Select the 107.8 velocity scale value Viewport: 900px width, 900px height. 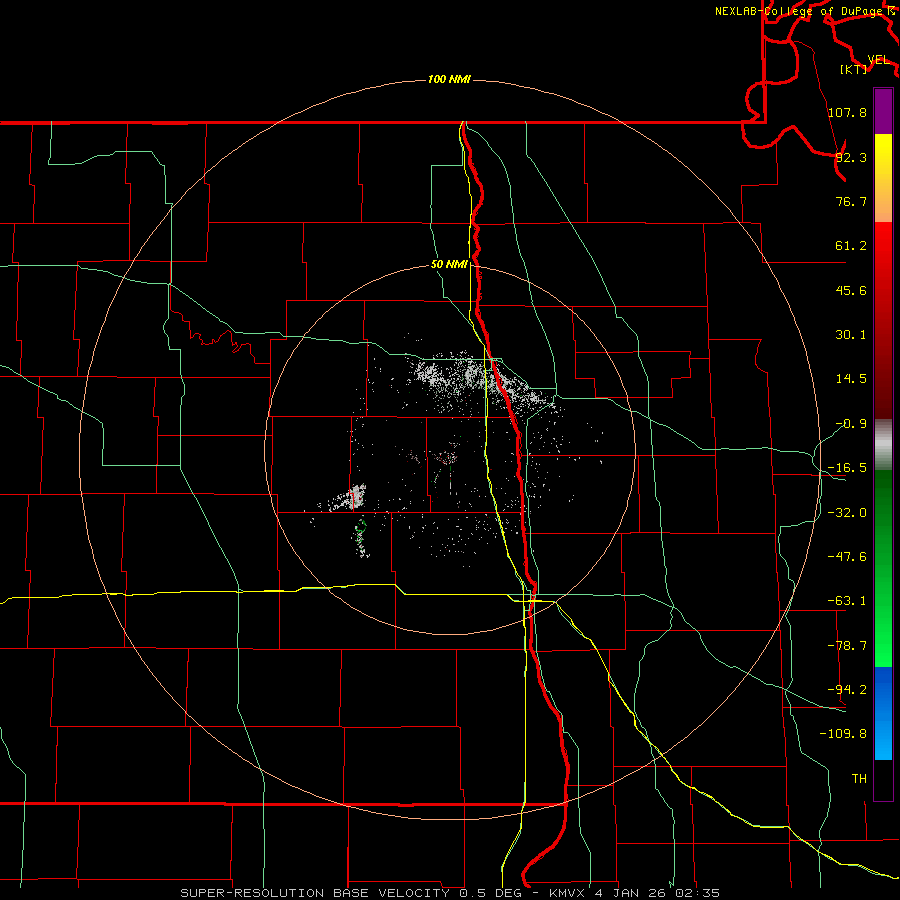[847, 112]
